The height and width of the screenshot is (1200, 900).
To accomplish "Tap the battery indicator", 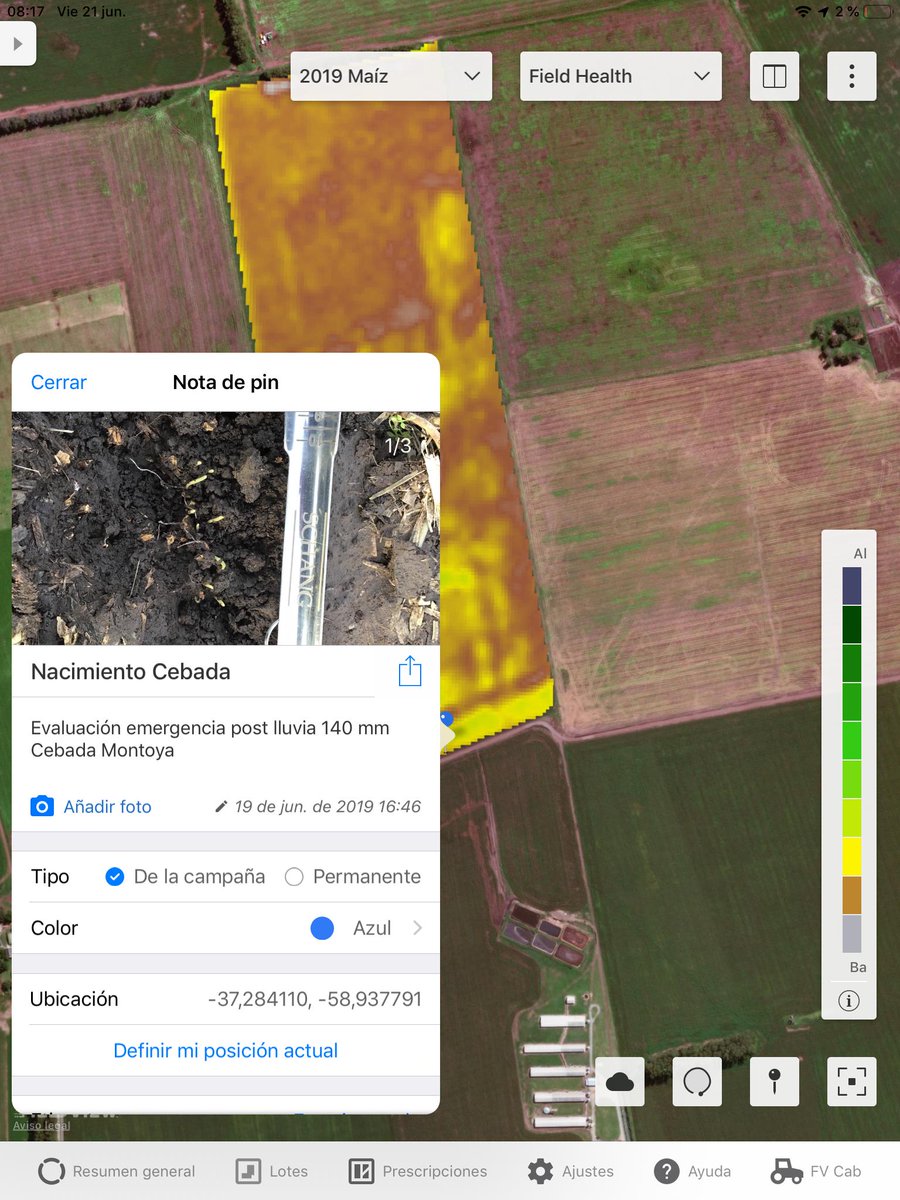I will click(x=878, y=11).
